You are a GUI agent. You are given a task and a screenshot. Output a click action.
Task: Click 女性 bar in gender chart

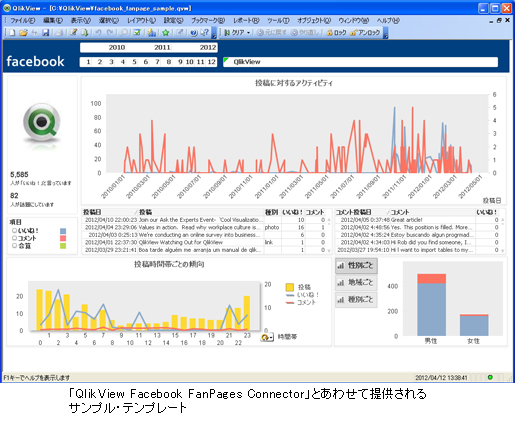pyautogui.click(x=474, y=325)
